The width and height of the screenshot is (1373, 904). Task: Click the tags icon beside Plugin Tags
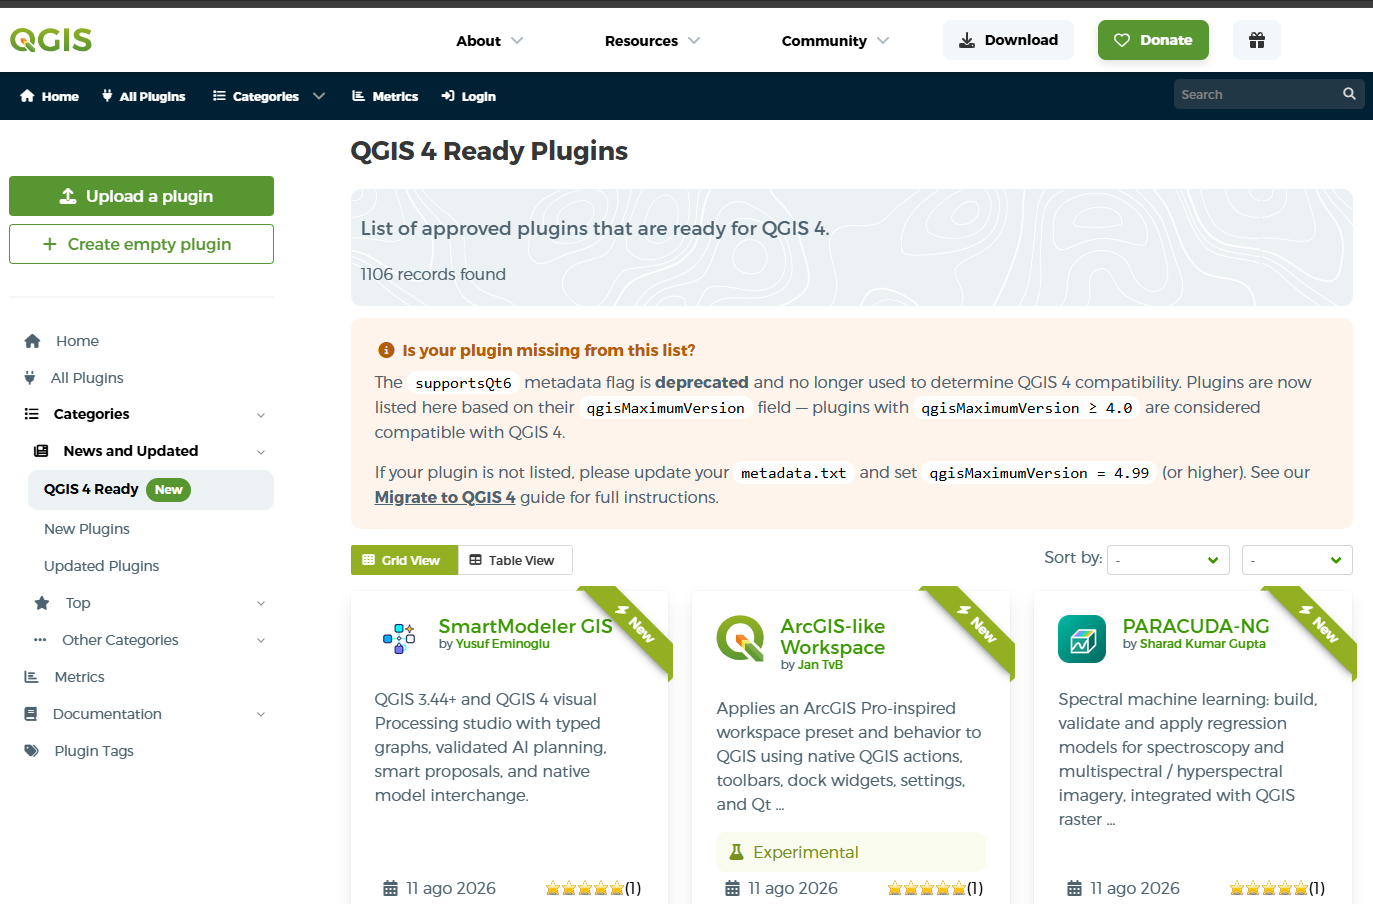pyautogui.click(x=32, y=751)
